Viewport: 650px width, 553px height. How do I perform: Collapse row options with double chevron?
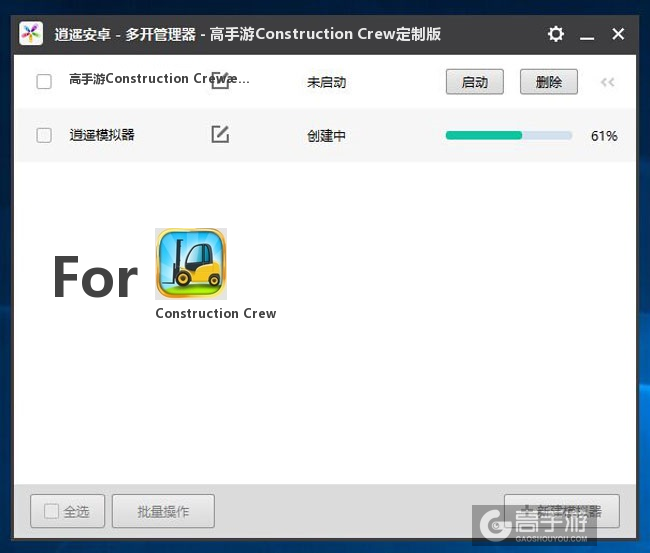608,82
